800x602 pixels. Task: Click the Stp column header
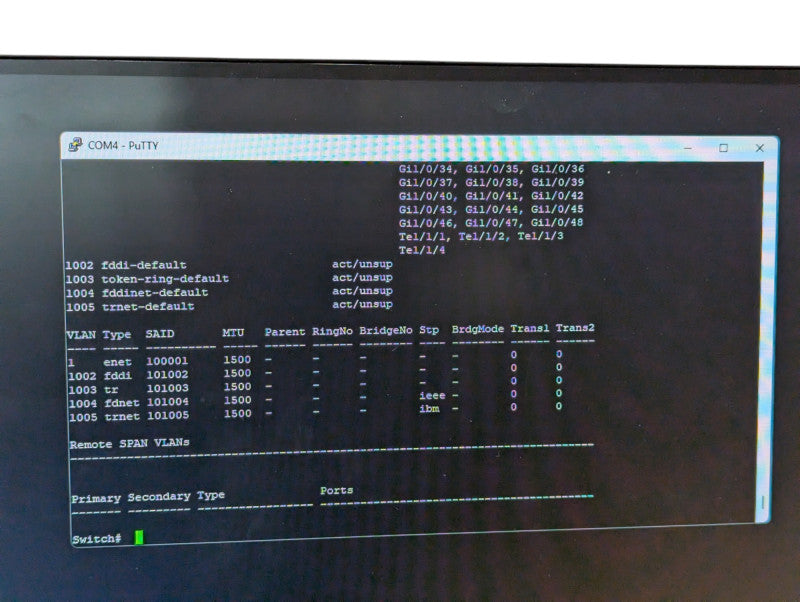pyautogui.click(x=429, y=330)
